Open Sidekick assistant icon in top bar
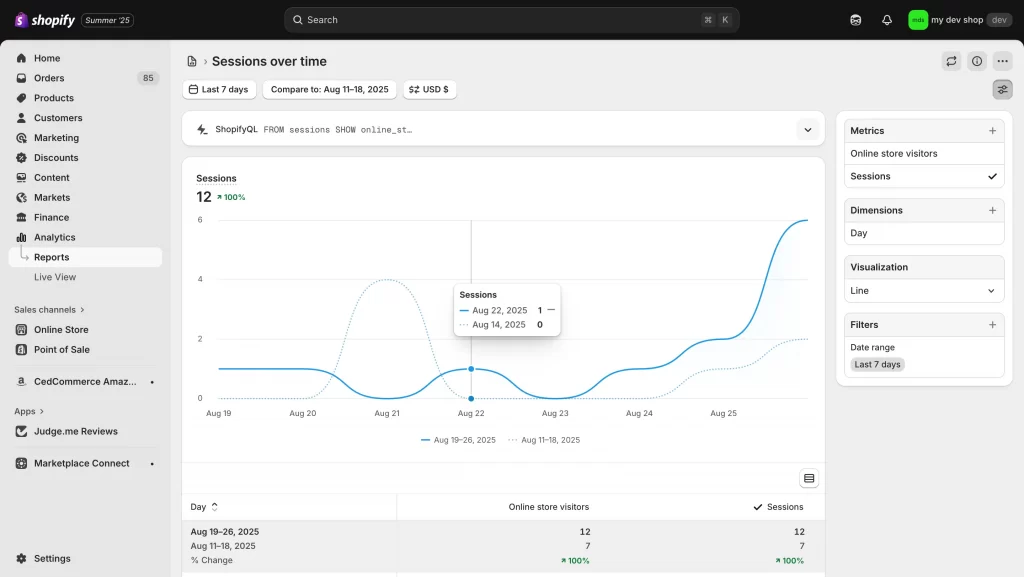The height and width of the screenshot is (577, 1024). point(856,20)
